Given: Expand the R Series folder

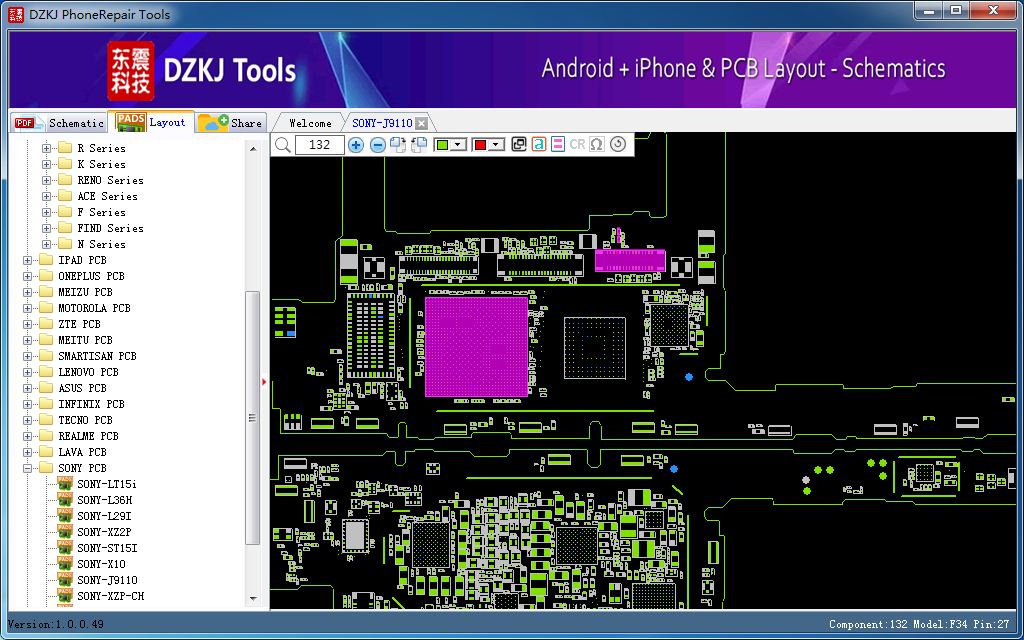Looking at the screenshot, I should [x=46, y=148].
